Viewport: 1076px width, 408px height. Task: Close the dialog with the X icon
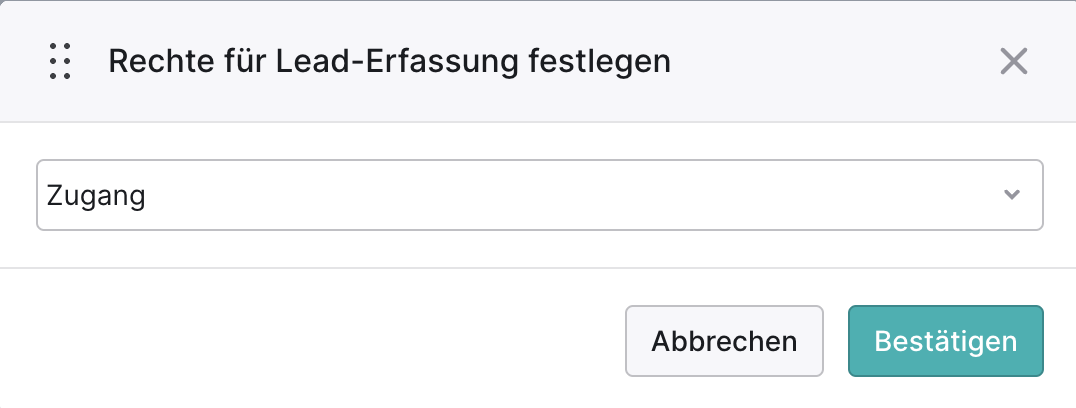(x=1014, y=61)
